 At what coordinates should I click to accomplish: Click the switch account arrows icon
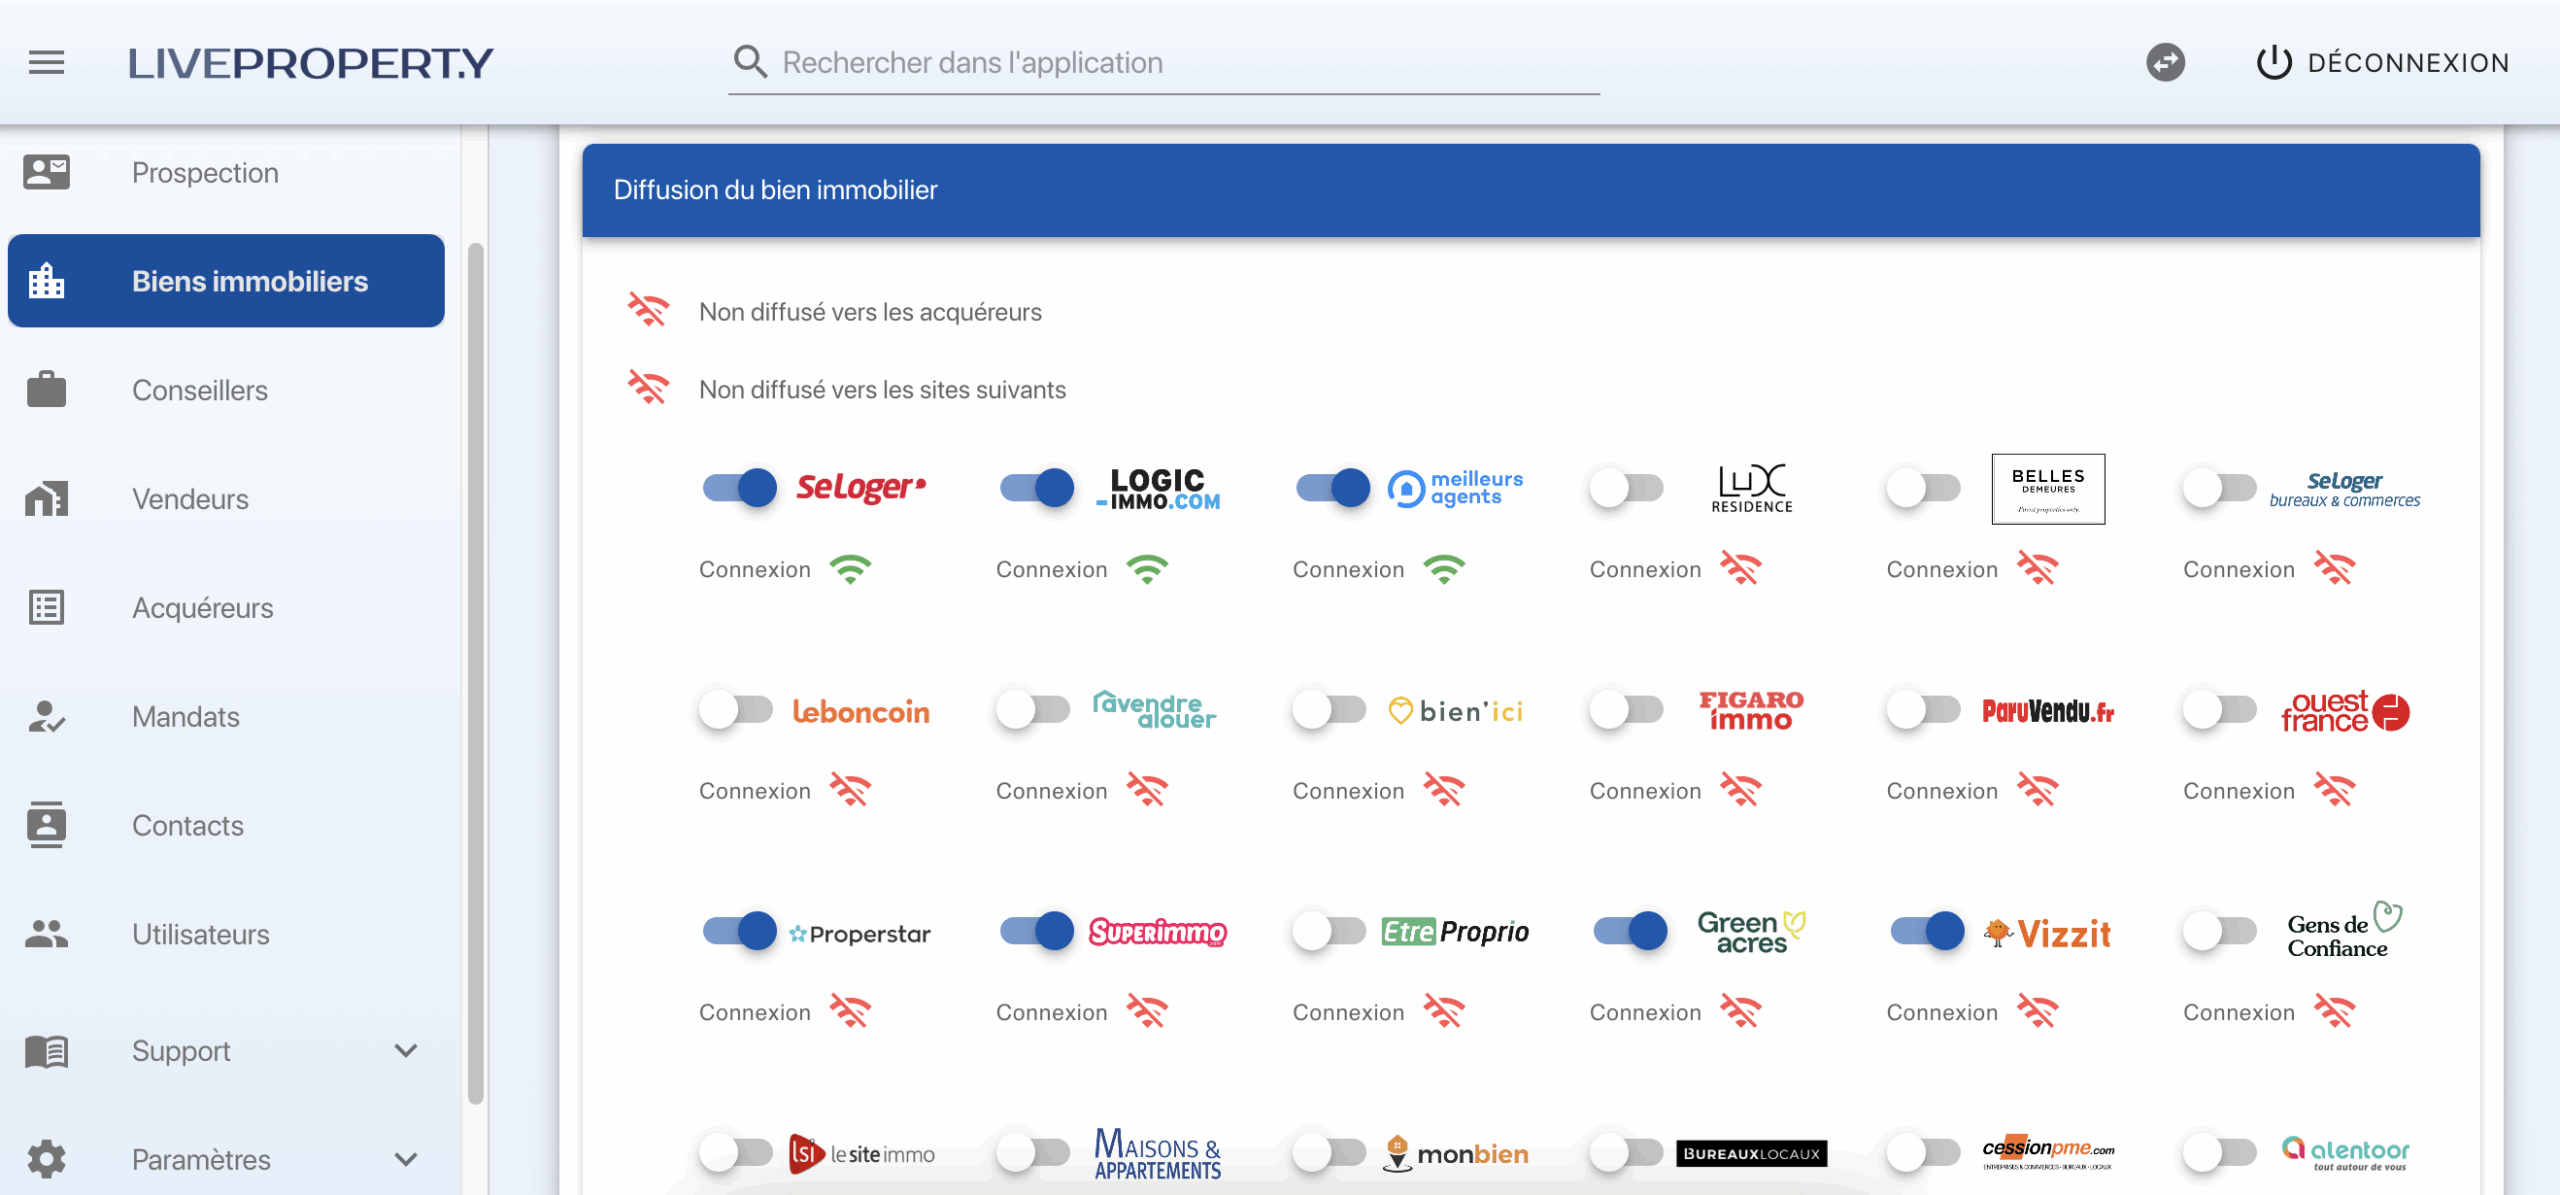pos(2165,63)
